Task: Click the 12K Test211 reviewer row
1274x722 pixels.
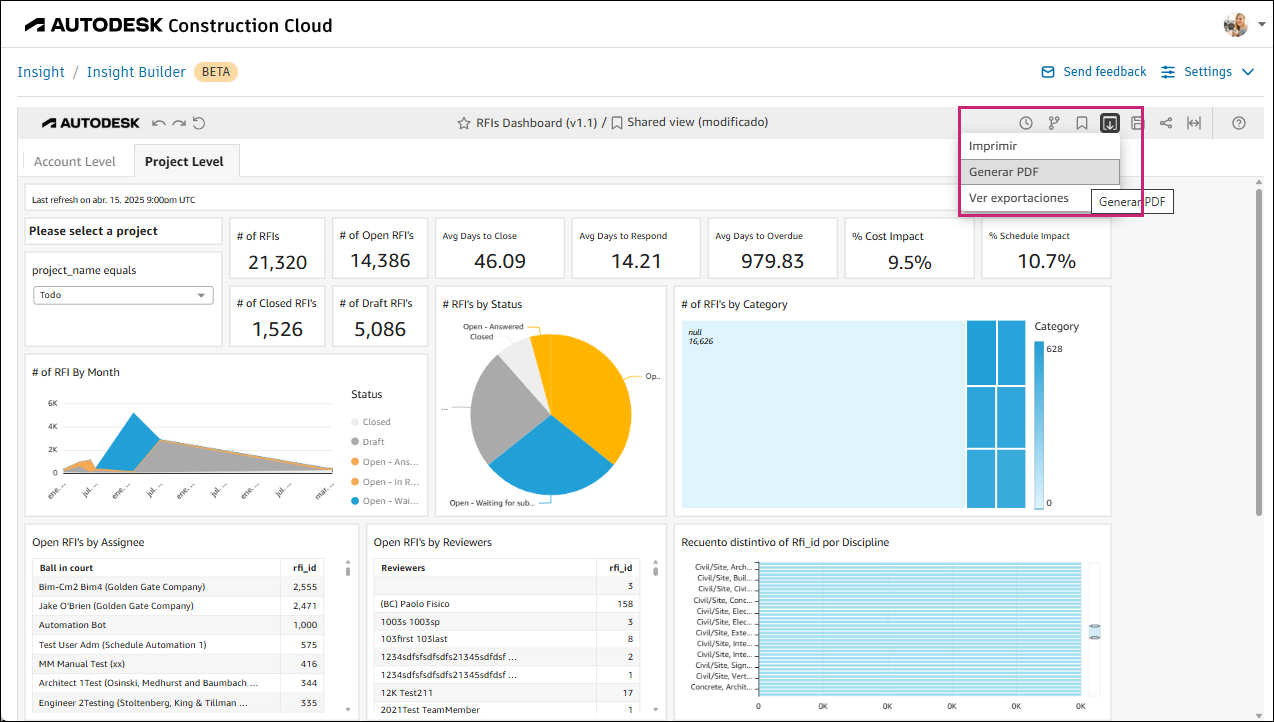Action: tap(507, 692)
